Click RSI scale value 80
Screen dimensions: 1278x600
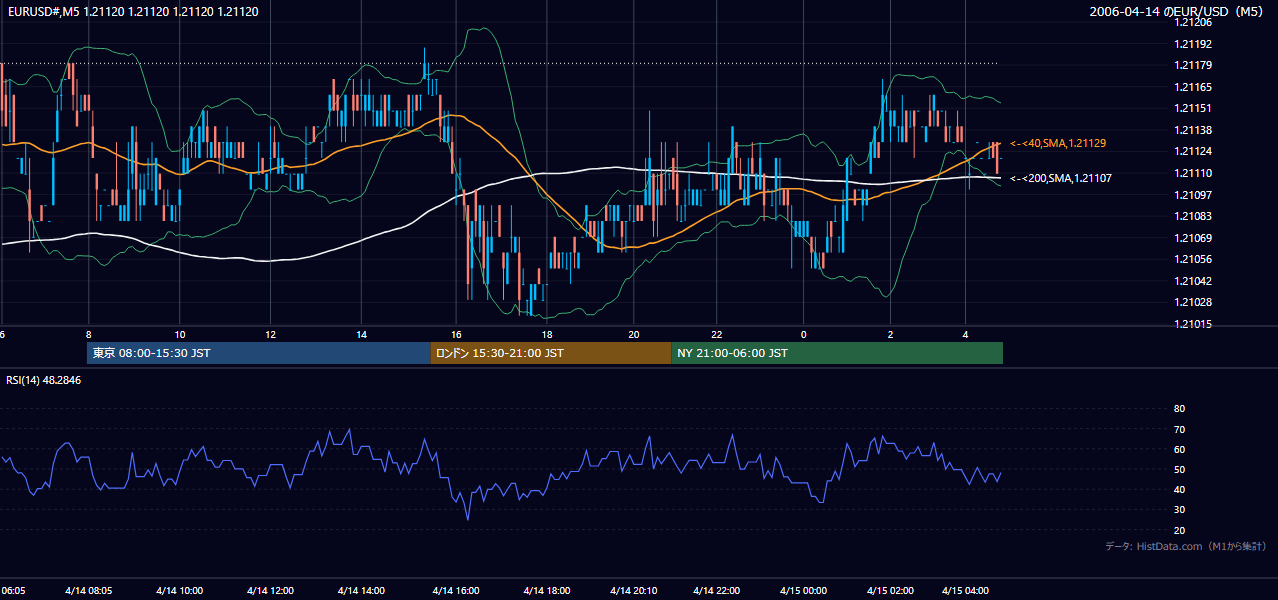click(1180, 409)
